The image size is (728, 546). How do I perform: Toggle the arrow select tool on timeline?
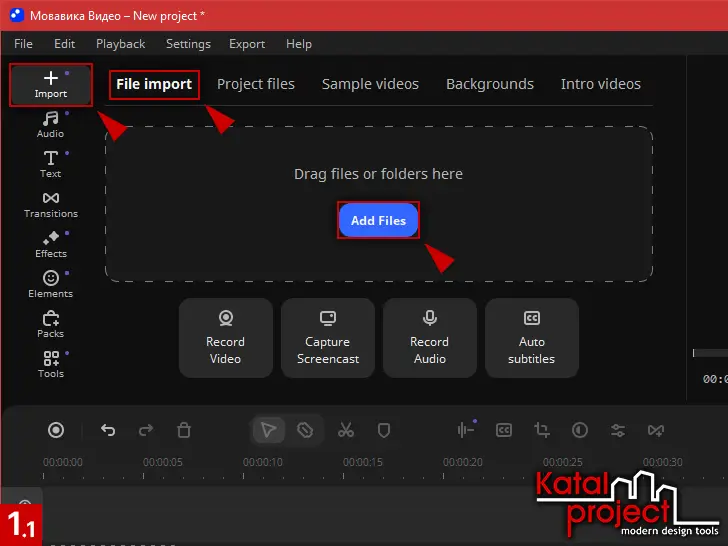click(268, 430)
